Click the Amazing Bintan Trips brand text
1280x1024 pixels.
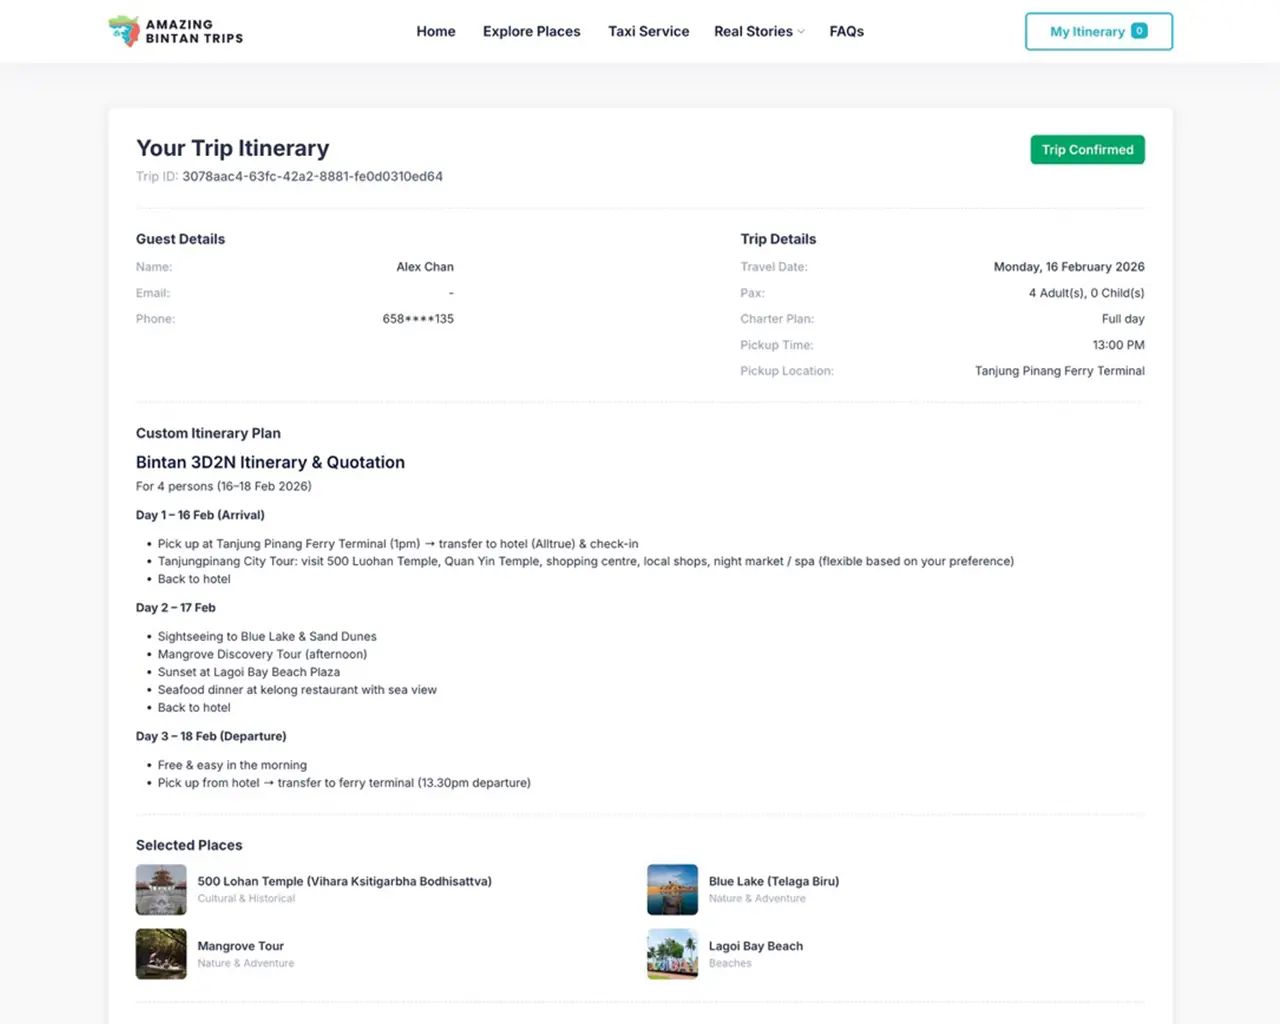(x=194, y=31)
